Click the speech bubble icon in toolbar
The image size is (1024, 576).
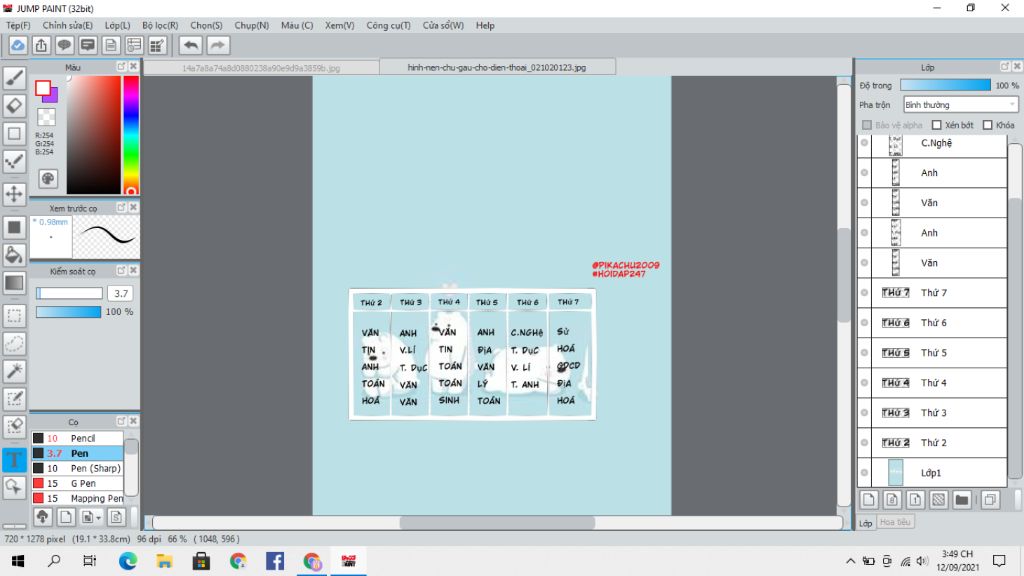64,45
